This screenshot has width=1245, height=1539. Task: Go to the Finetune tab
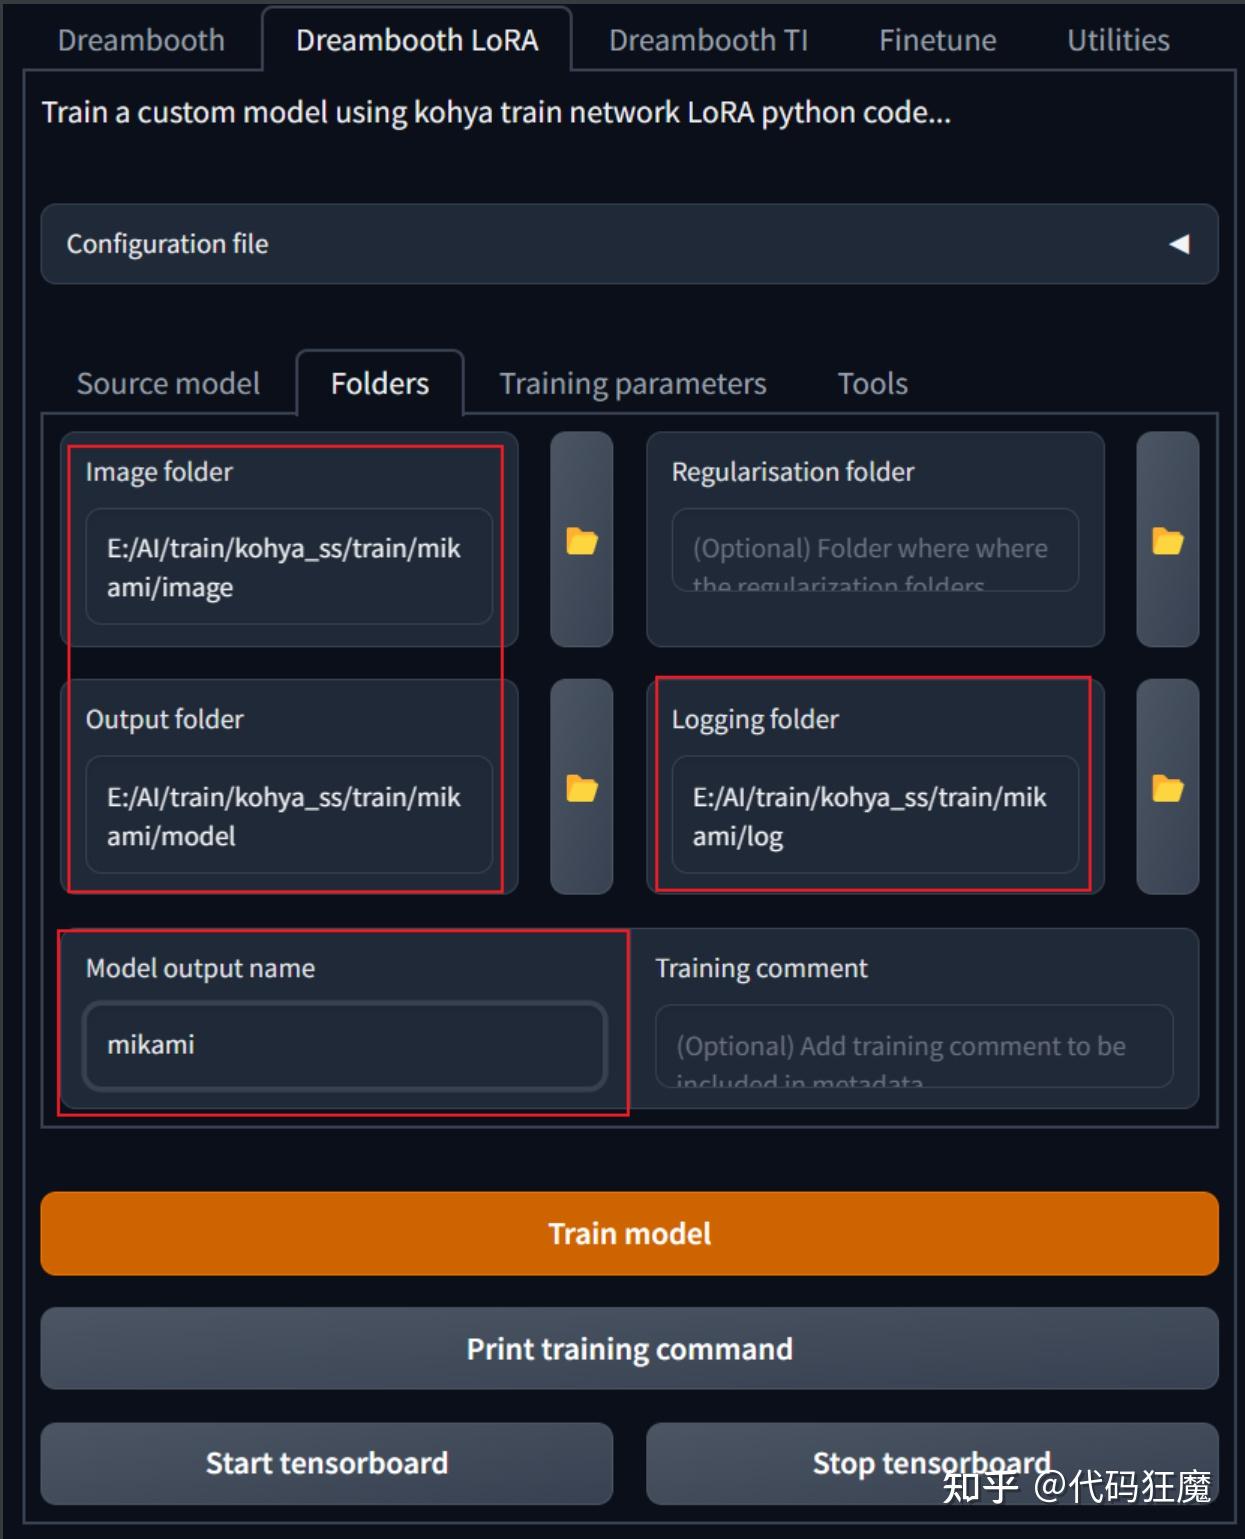[x=937, y=40]
